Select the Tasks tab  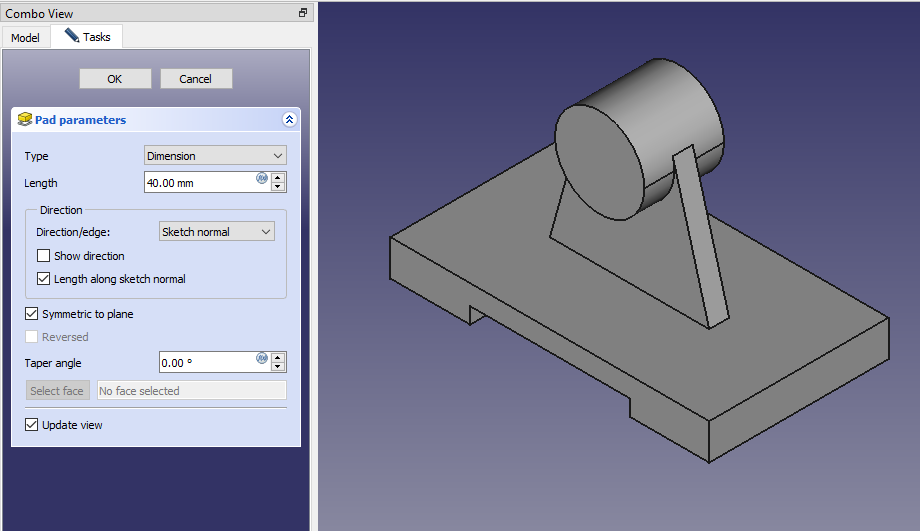coord(87,37)
